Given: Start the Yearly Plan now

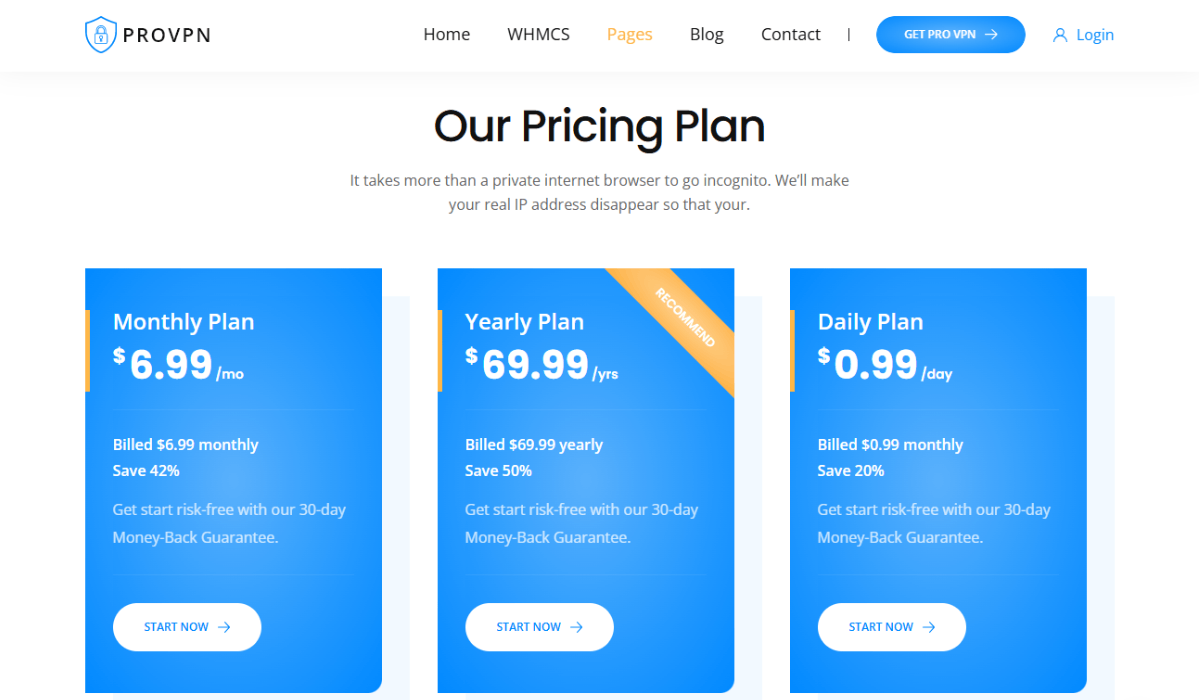Looking at the screenshot, I should (539, 627).
